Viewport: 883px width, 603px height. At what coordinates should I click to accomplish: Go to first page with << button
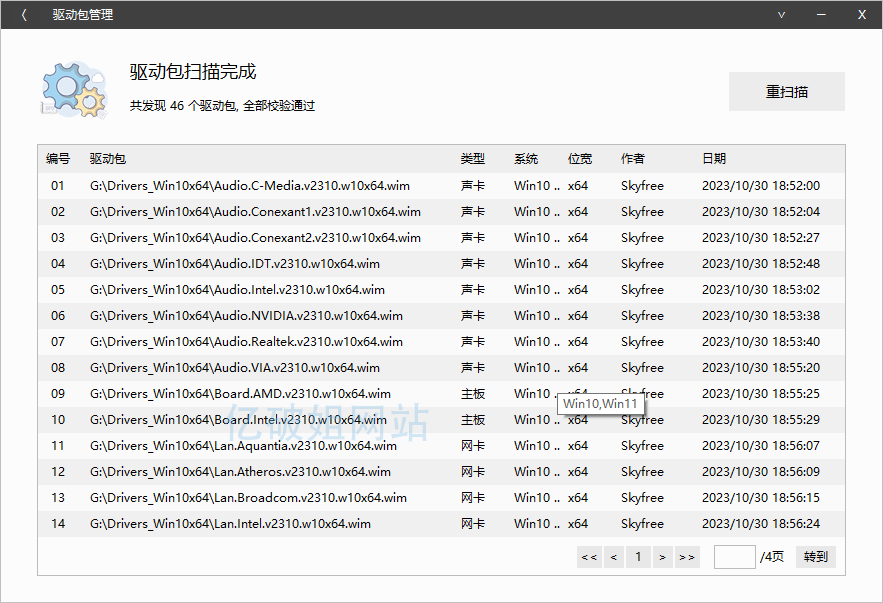pyautogui.click(x=589, y=557)
